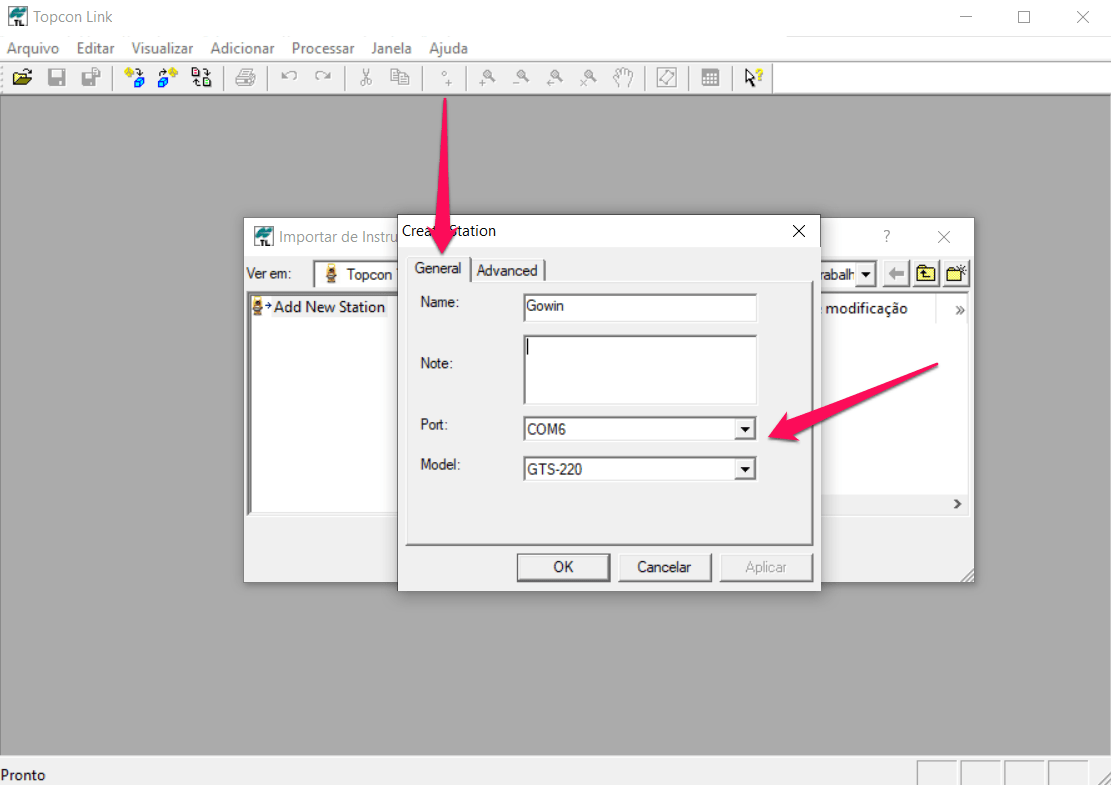Click the Zoom Out magnifier icon
Image resolution: width=1111 pixels, height=785 pixels.
521,77
